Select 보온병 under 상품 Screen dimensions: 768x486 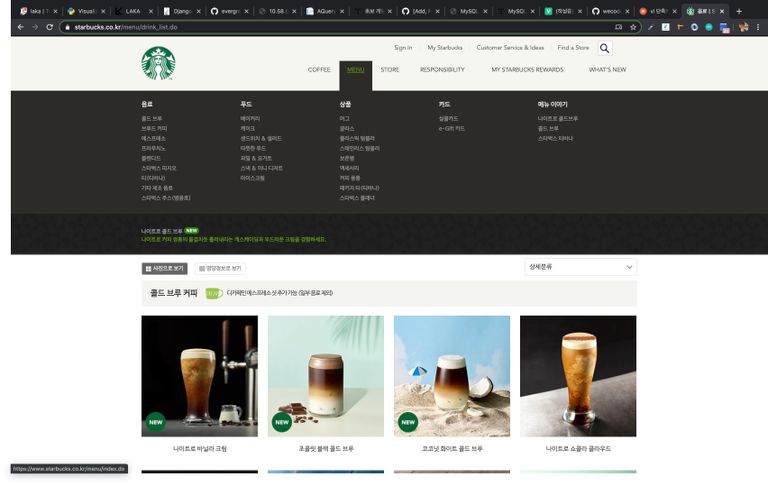pyautogui.click(x=347, y=158)
